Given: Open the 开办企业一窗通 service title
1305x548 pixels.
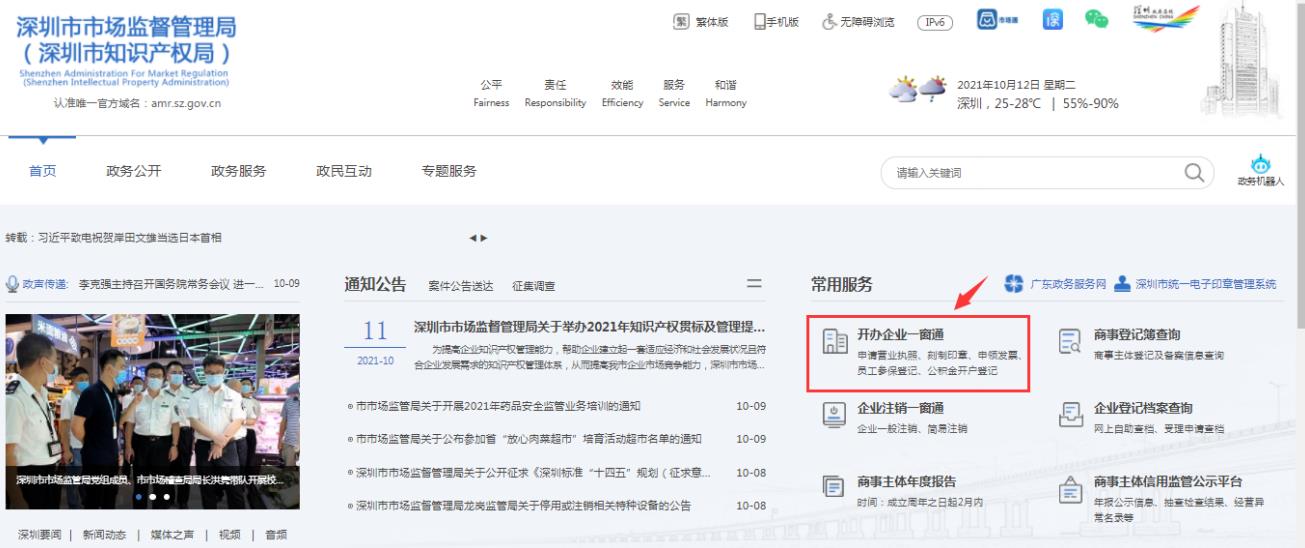Looking at the screenshot, I should (x=900, y=334).
